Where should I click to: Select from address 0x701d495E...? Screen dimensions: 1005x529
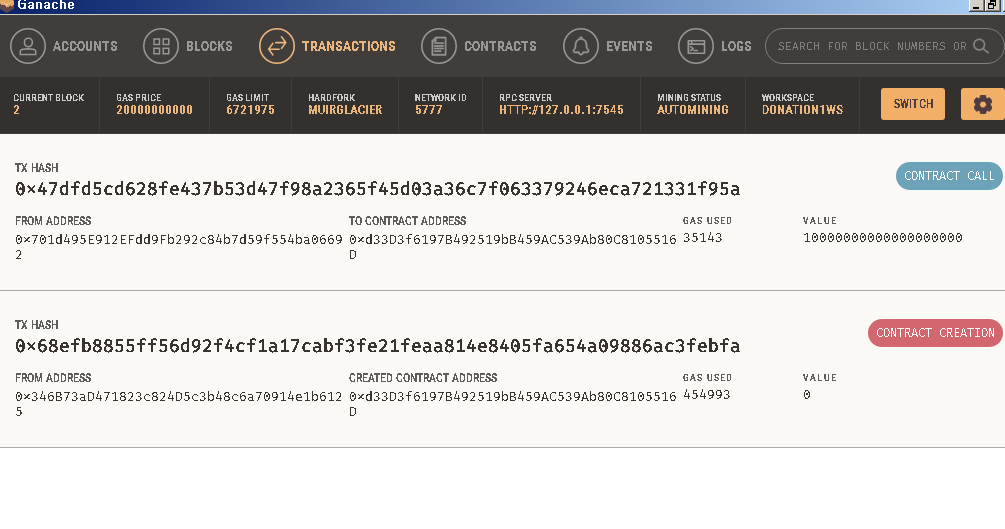point(179,247)
